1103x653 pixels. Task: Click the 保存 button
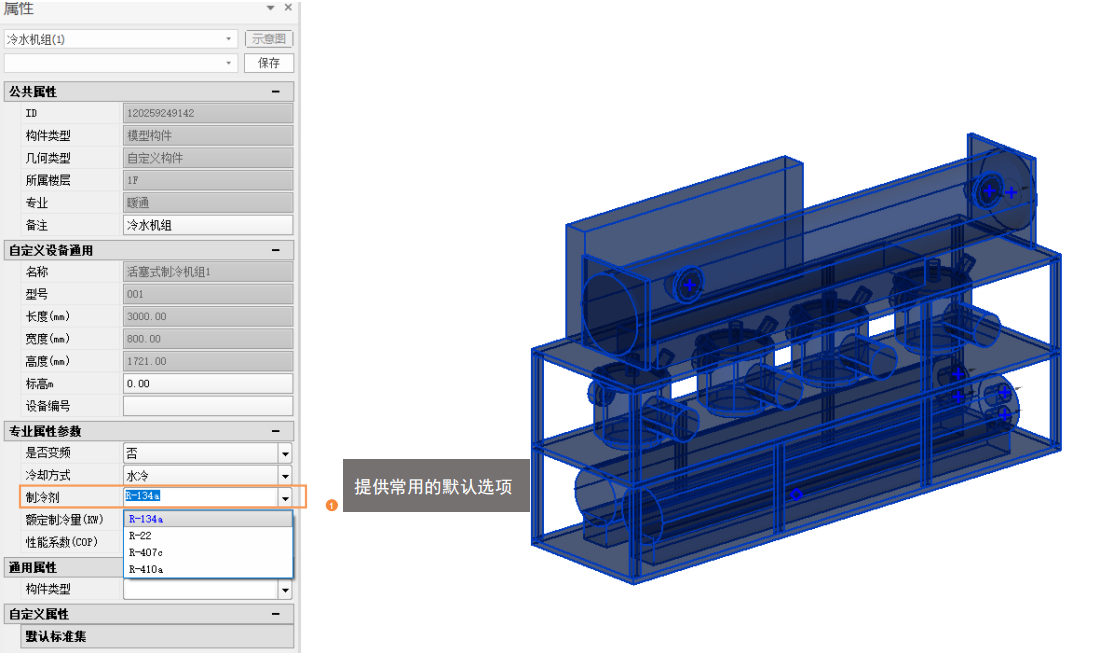click(x=269, y=63)
